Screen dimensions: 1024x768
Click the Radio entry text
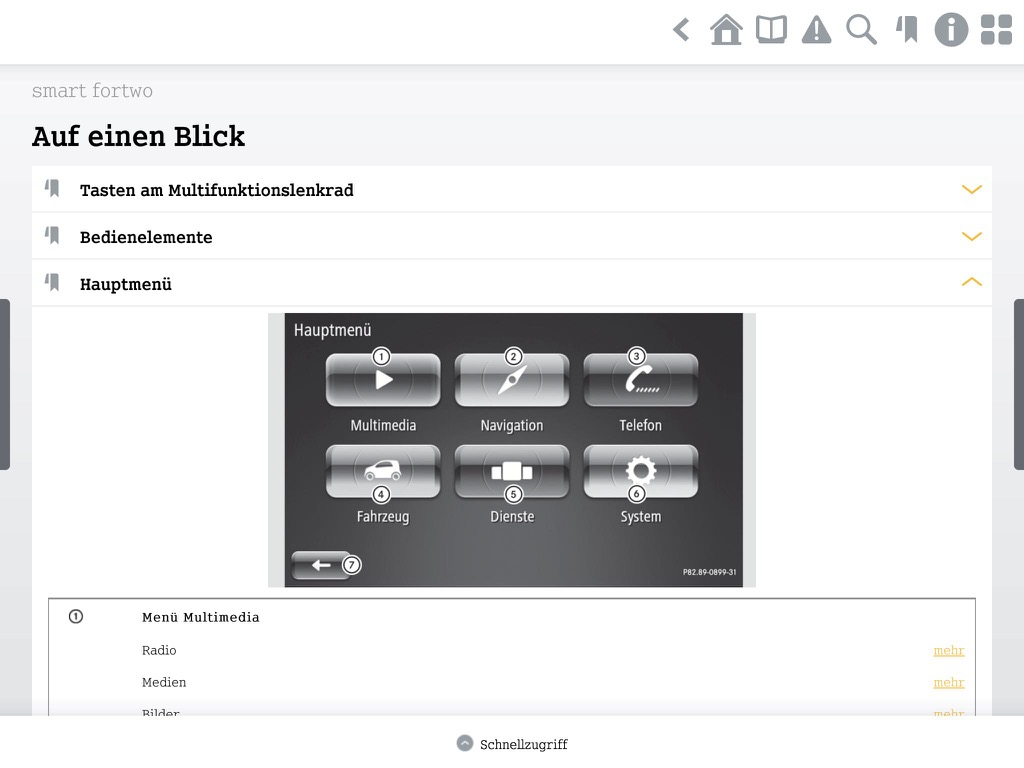point(159,650)
